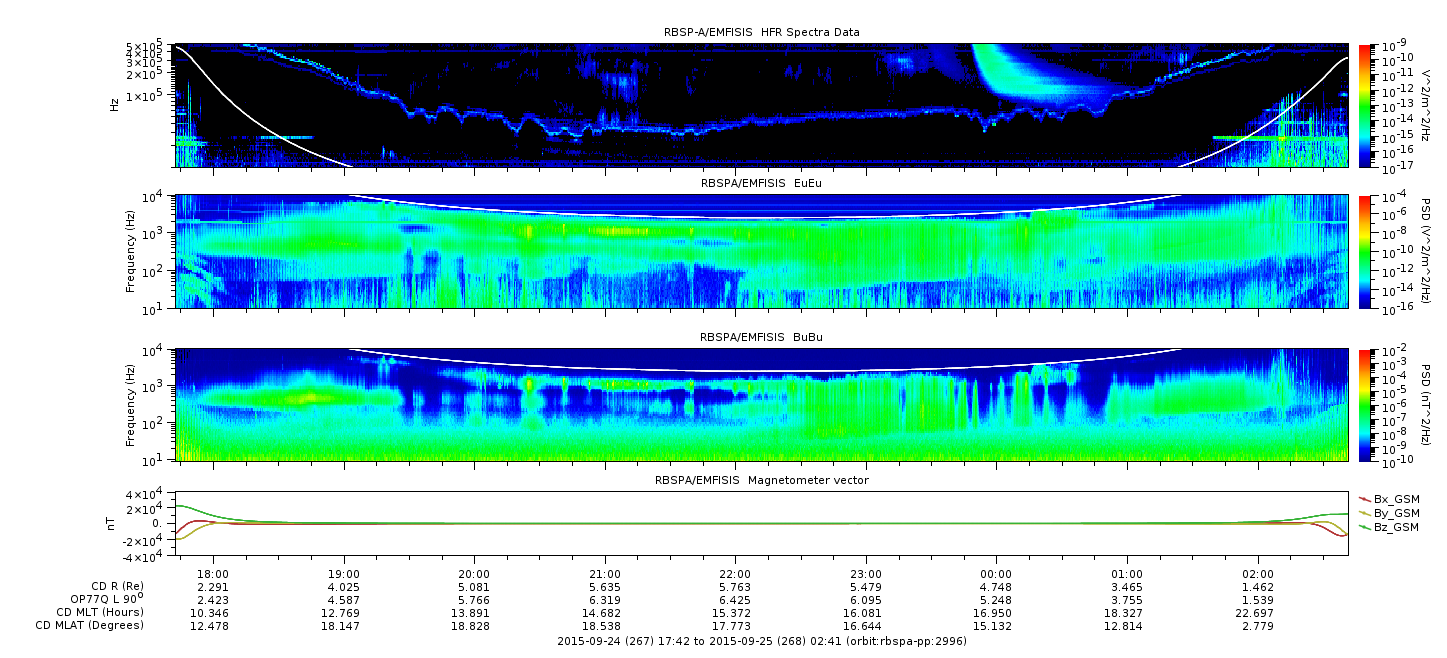
Task: Select the Bx_GSM legend entry
Action: (x=1395, y=498)
